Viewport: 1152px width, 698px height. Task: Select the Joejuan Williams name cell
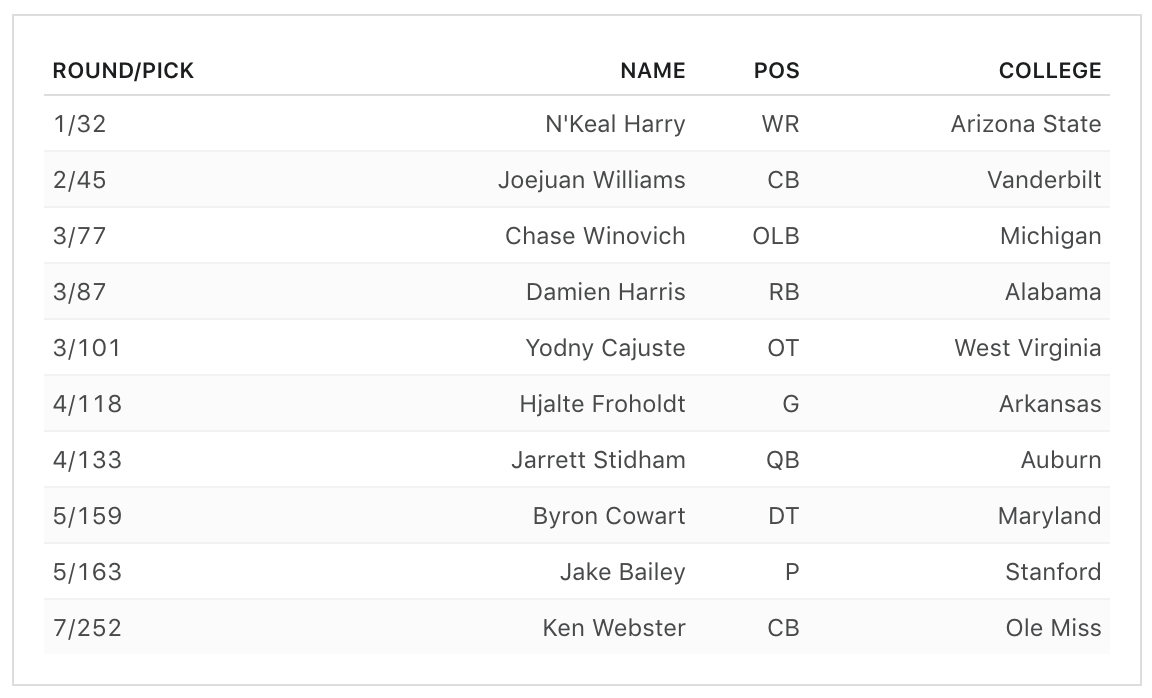(591, 181)
